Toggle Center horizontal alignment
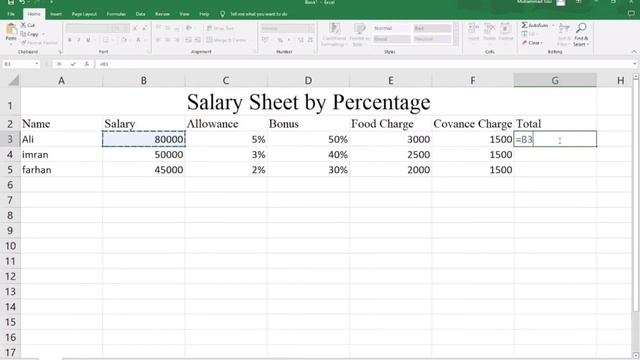The image size is (640, 360). pos(168,40)
